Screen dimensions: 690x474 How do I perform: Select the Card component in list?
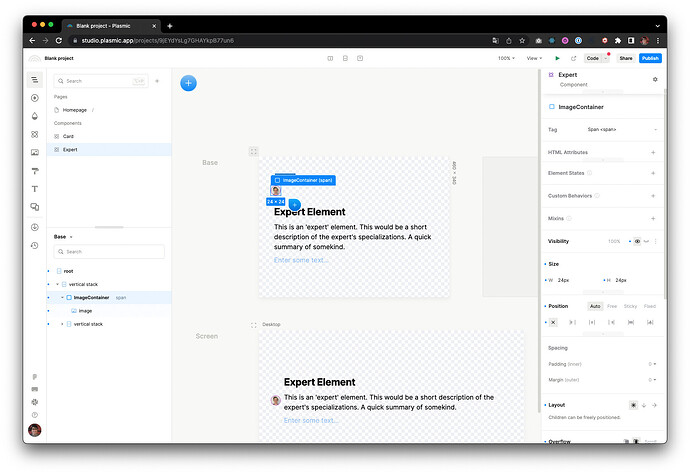[x=68, y=136]
